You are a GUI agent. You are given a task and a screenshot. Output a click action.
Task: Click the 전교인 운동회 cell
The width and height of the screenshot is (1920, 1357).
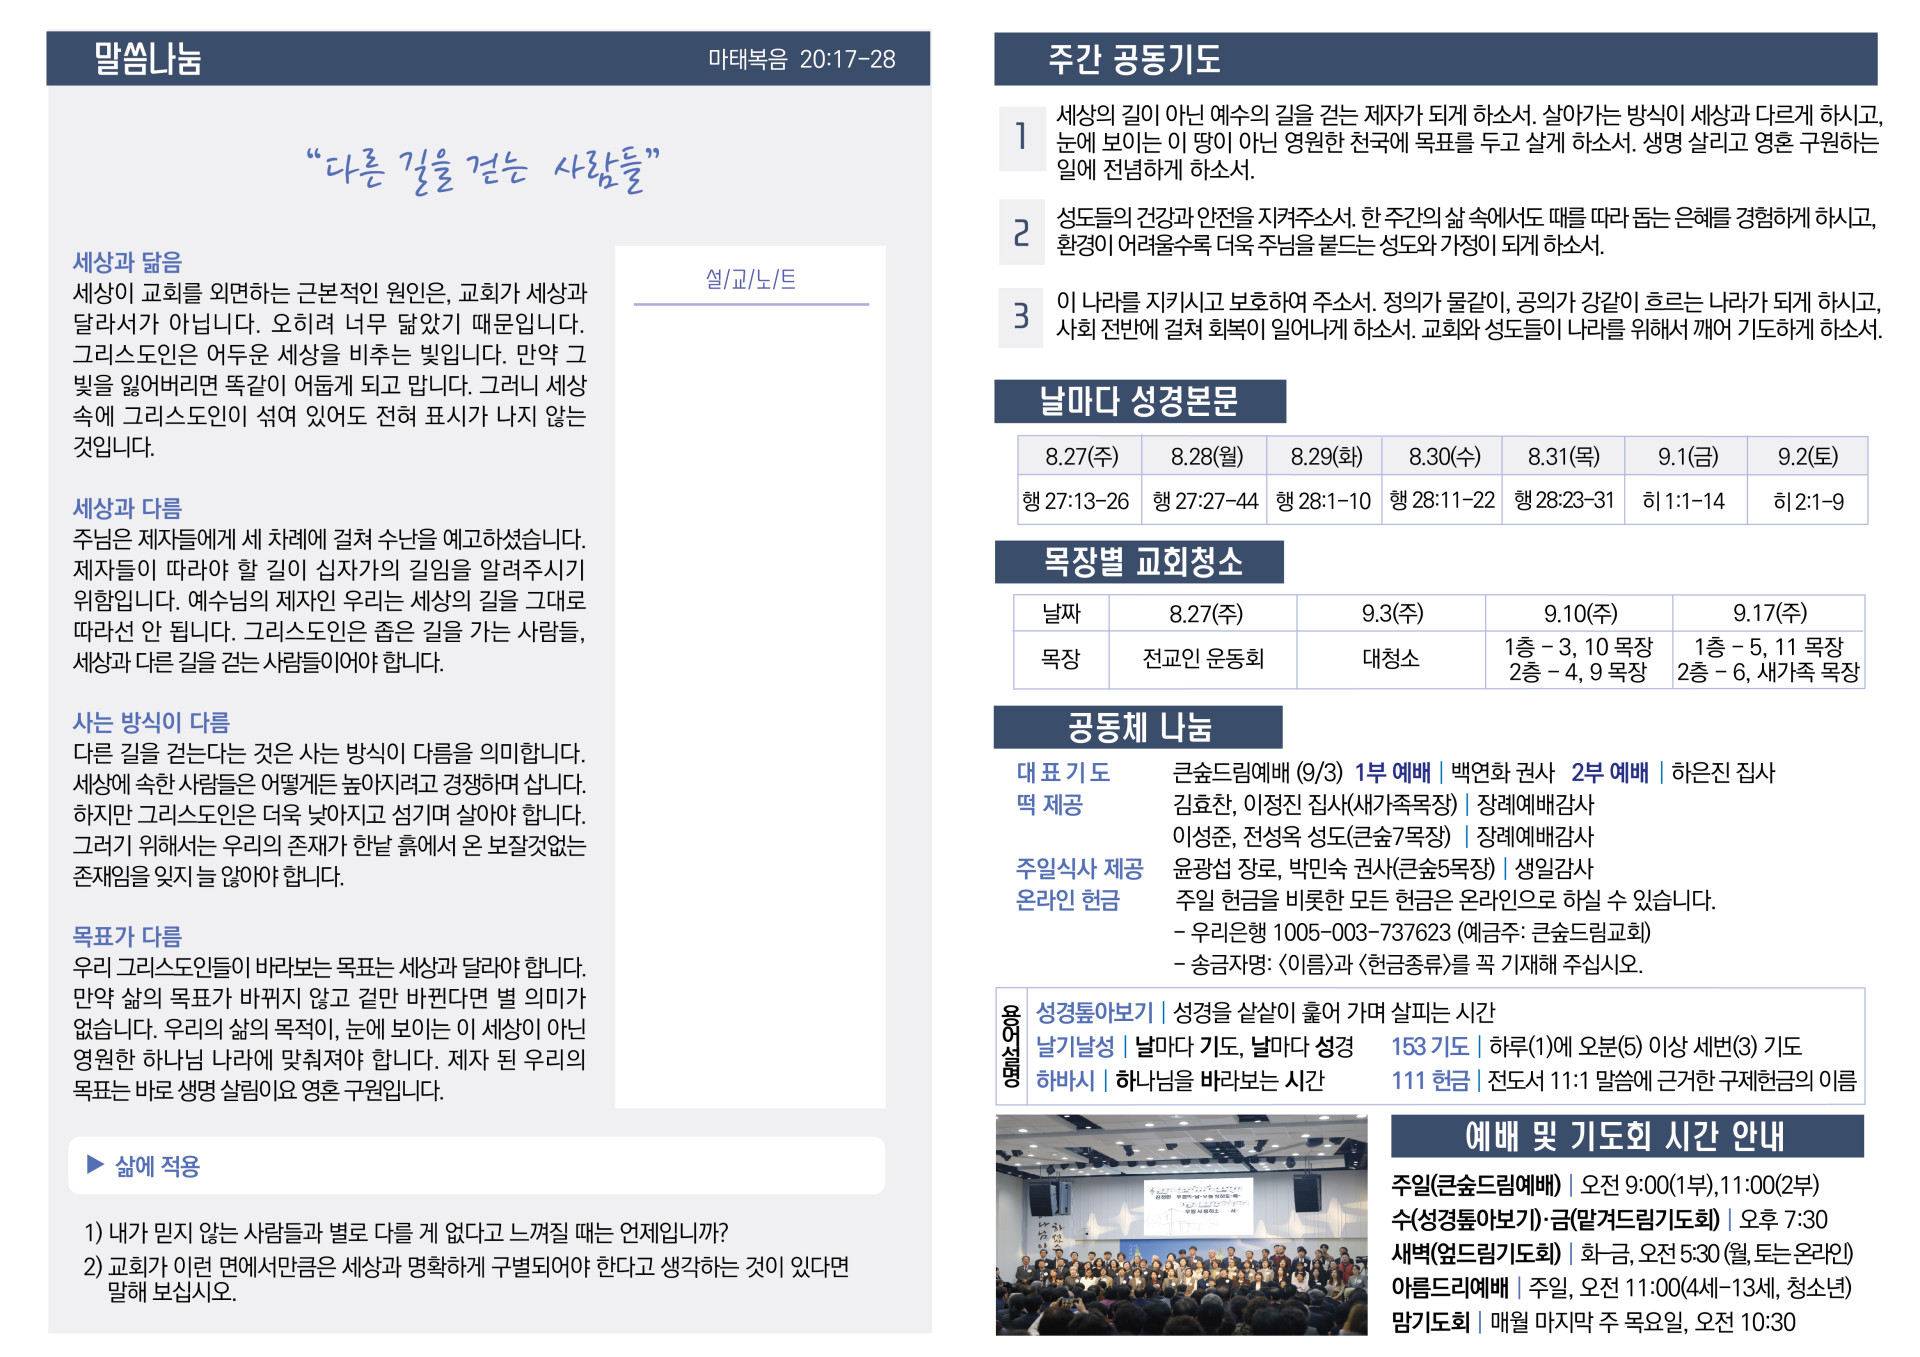(x=1203, y=659)
